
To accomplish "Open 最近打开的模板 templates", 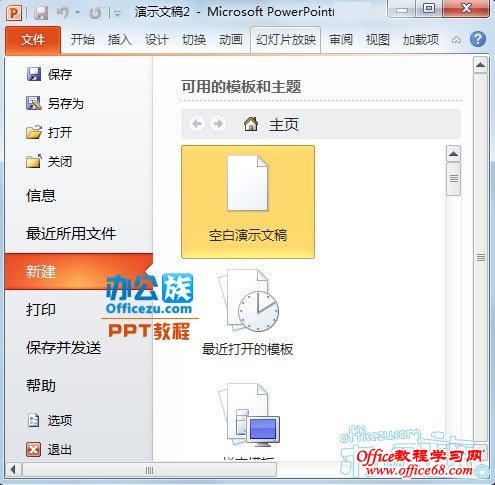I will pos(248,313).
